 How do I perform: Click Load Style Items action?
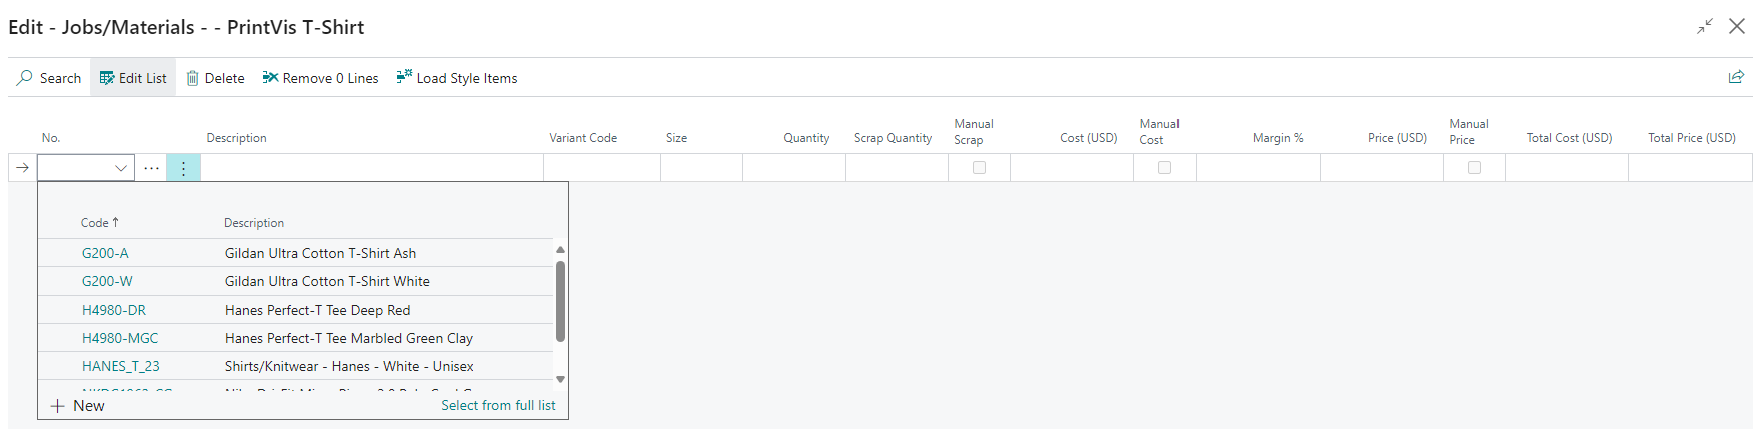coord(457,78)
